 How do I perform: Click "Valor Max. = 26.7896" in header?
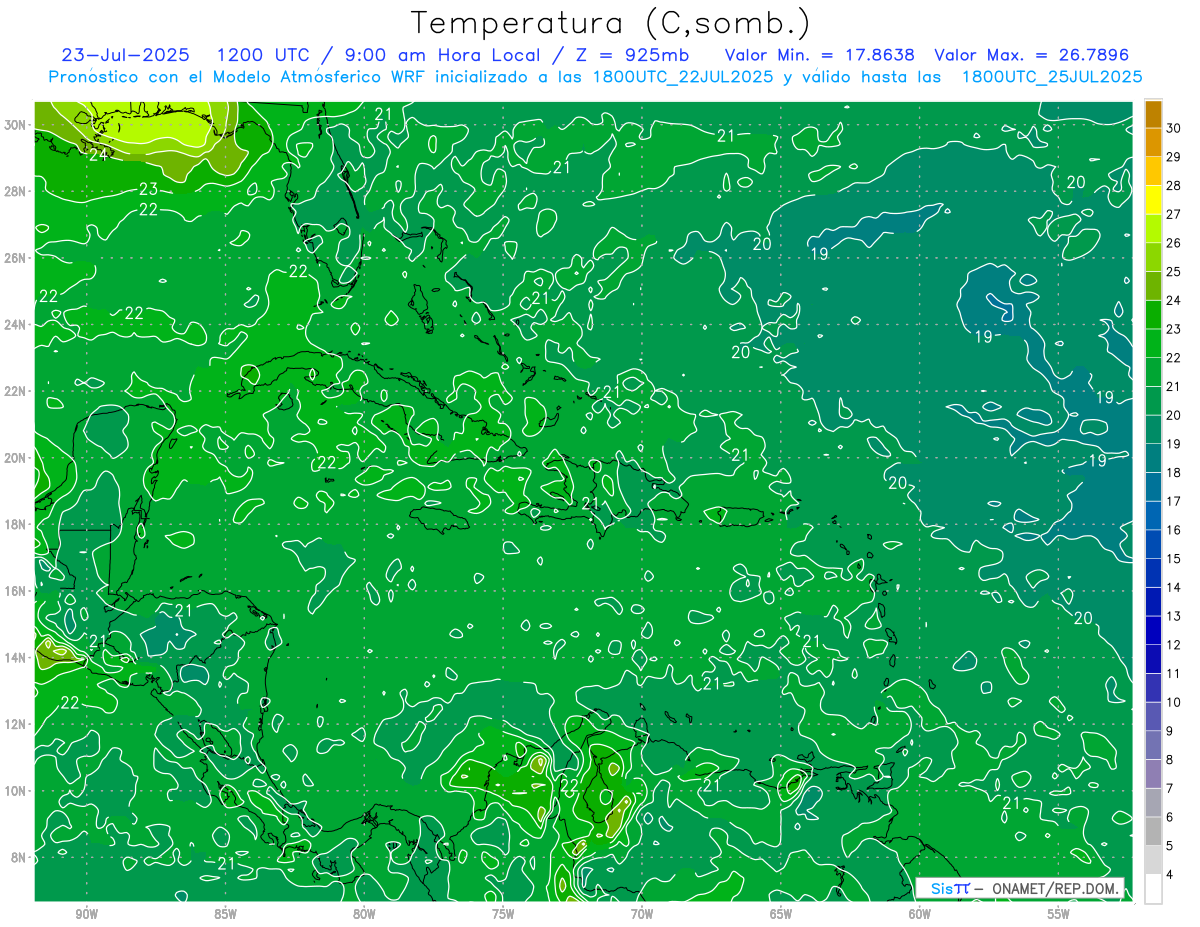point(1032,55)
